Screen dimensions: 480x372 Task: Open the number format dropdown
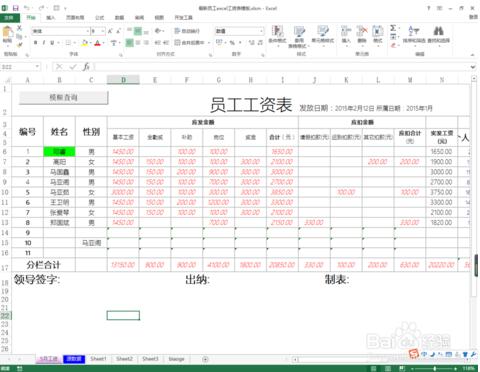click(x=262, y=31)
